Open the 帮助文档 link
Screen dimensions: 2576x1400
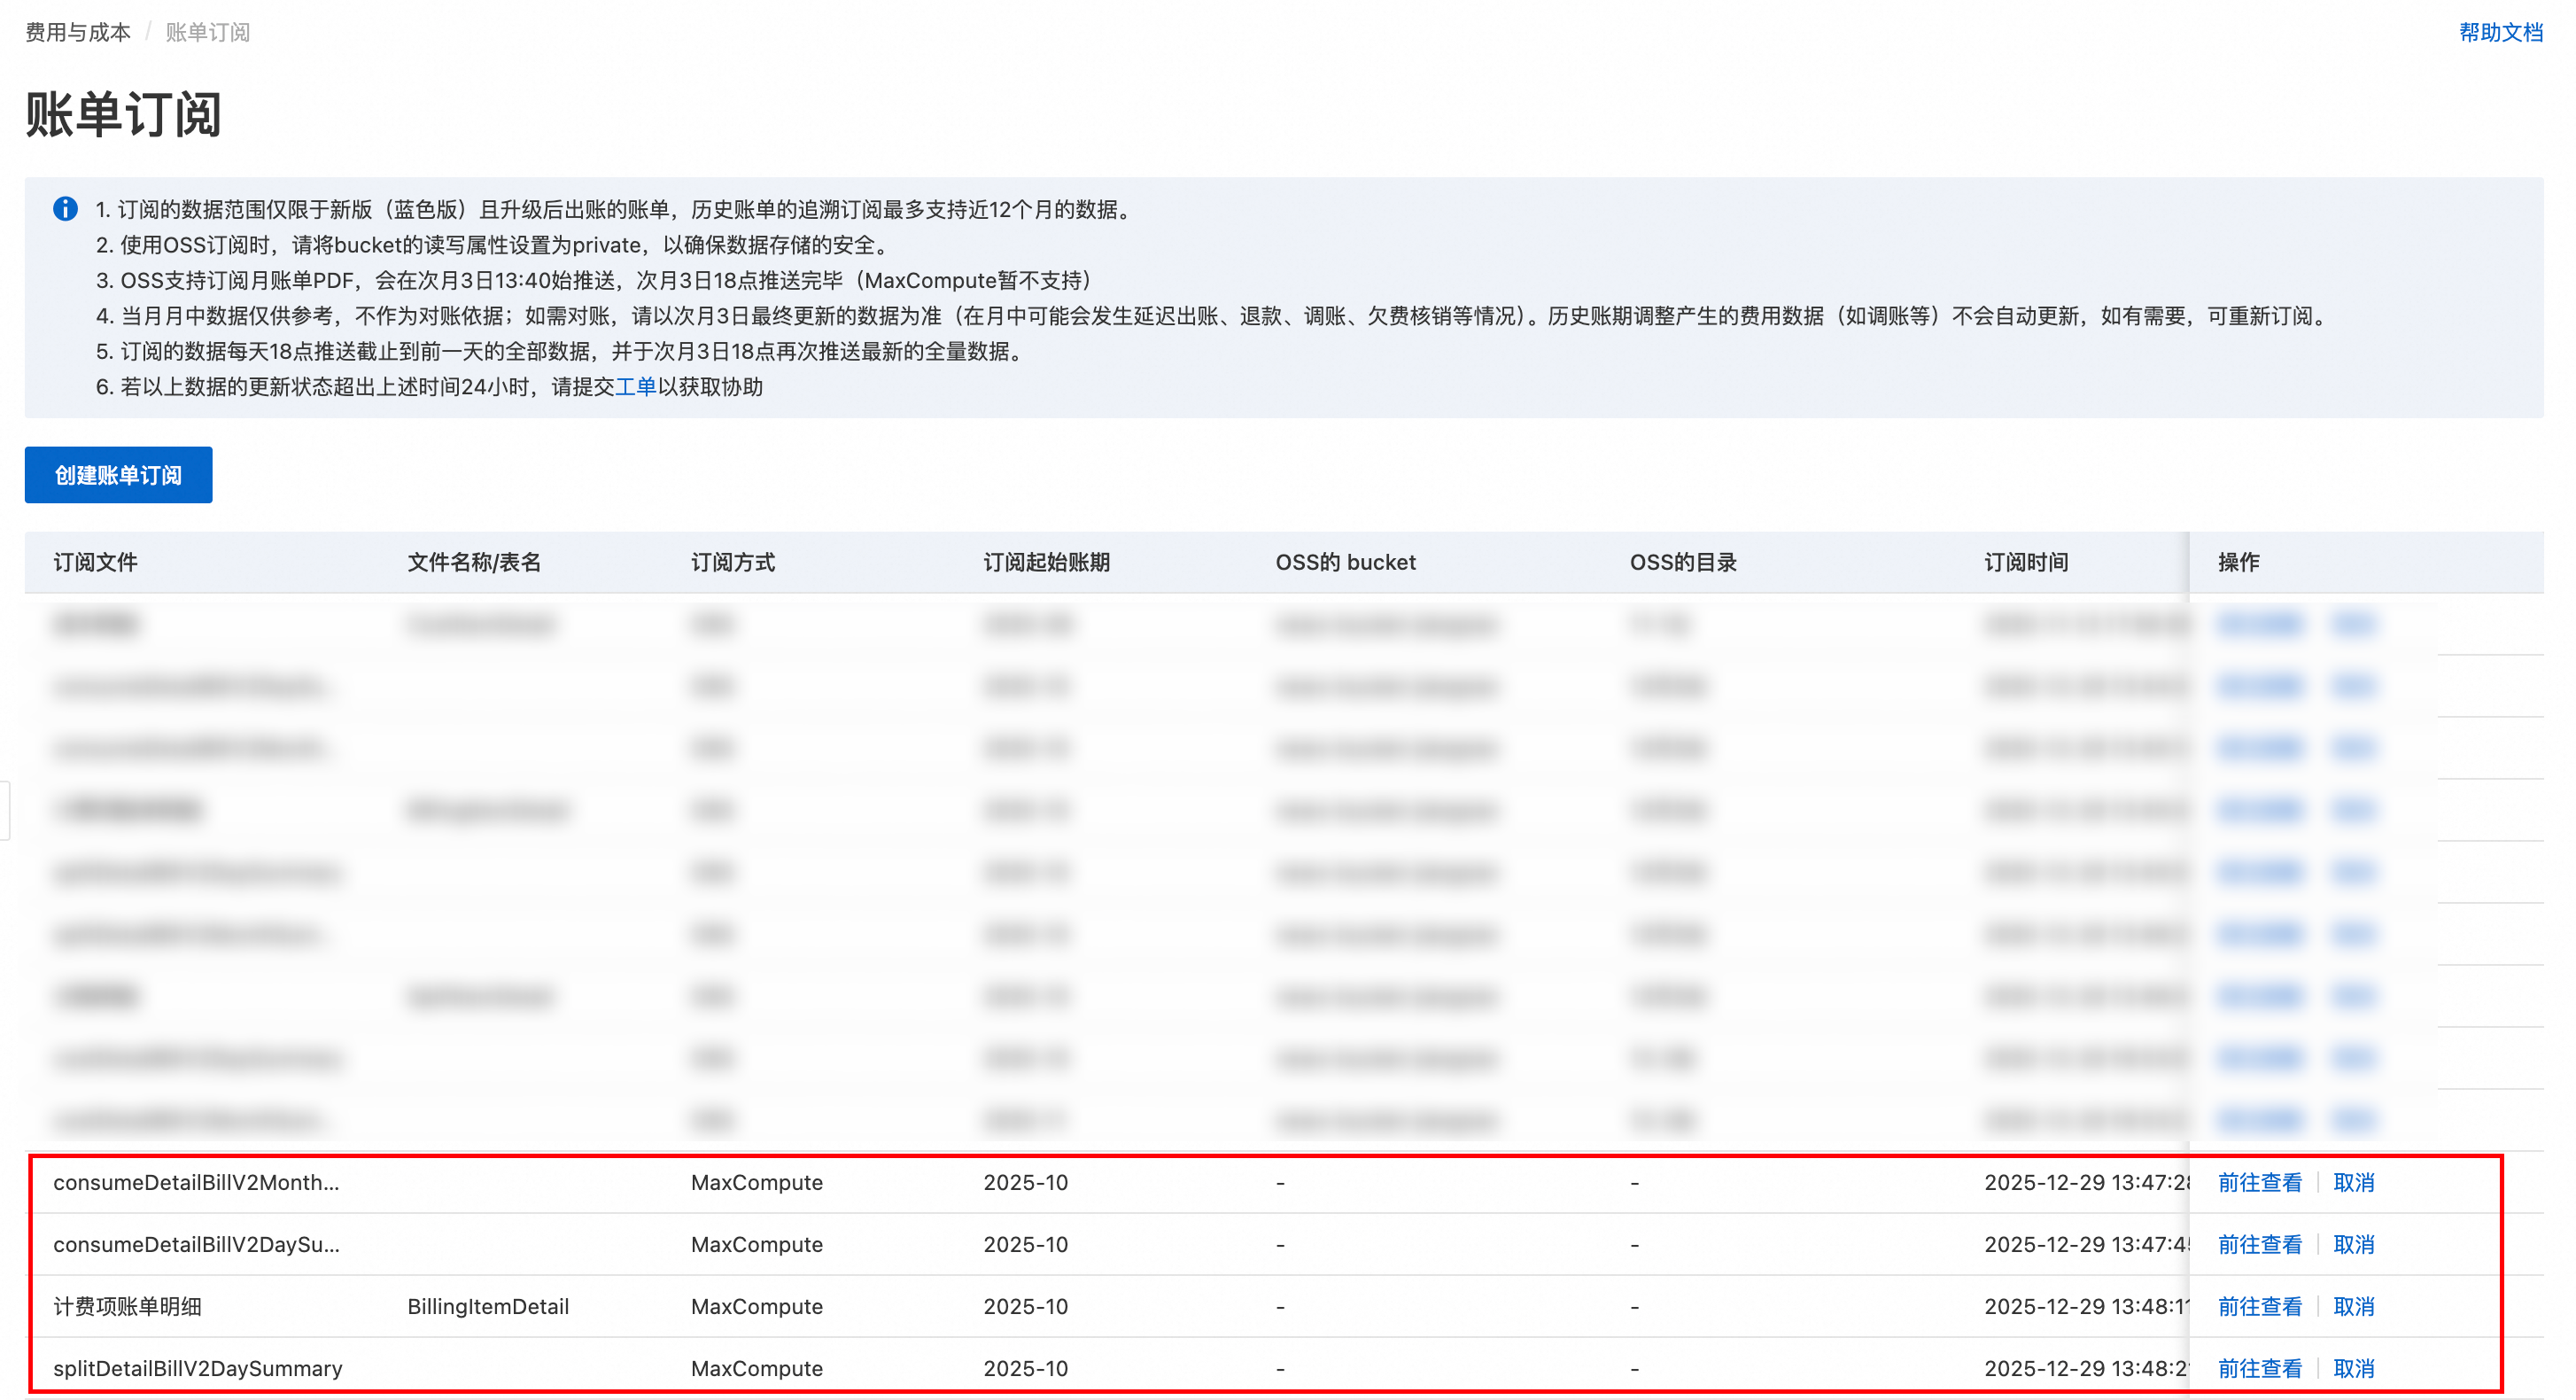[2499, 32]
